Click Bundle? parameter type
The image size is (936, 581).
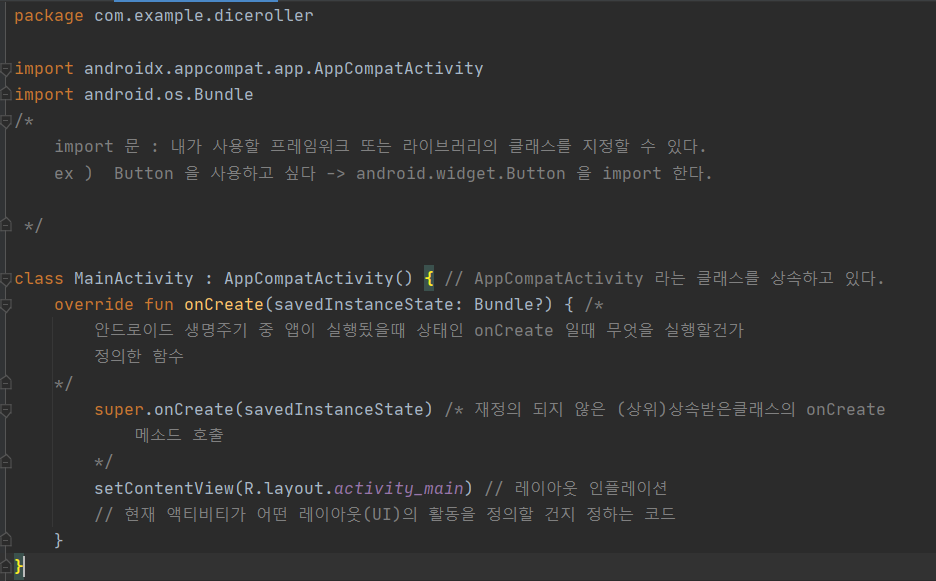509,305
